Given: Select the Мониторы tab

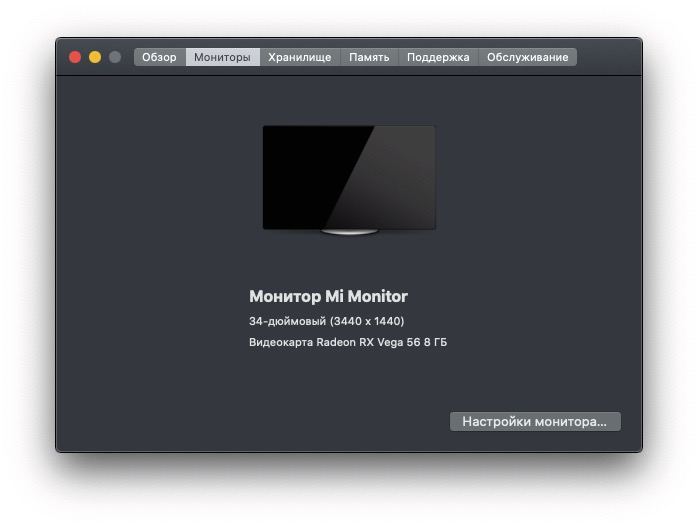Looking at the screenshot, I should click(x=223, y=57).
